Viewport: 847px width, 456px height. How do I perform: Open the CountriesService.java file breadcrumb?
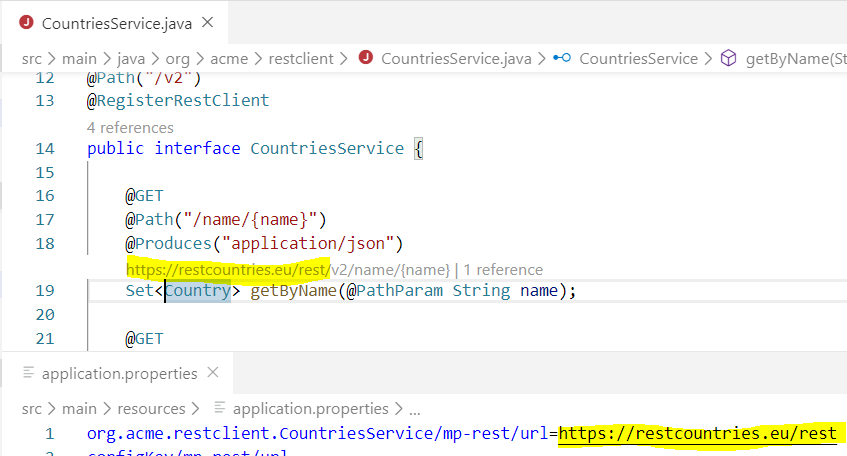[456, 58]
